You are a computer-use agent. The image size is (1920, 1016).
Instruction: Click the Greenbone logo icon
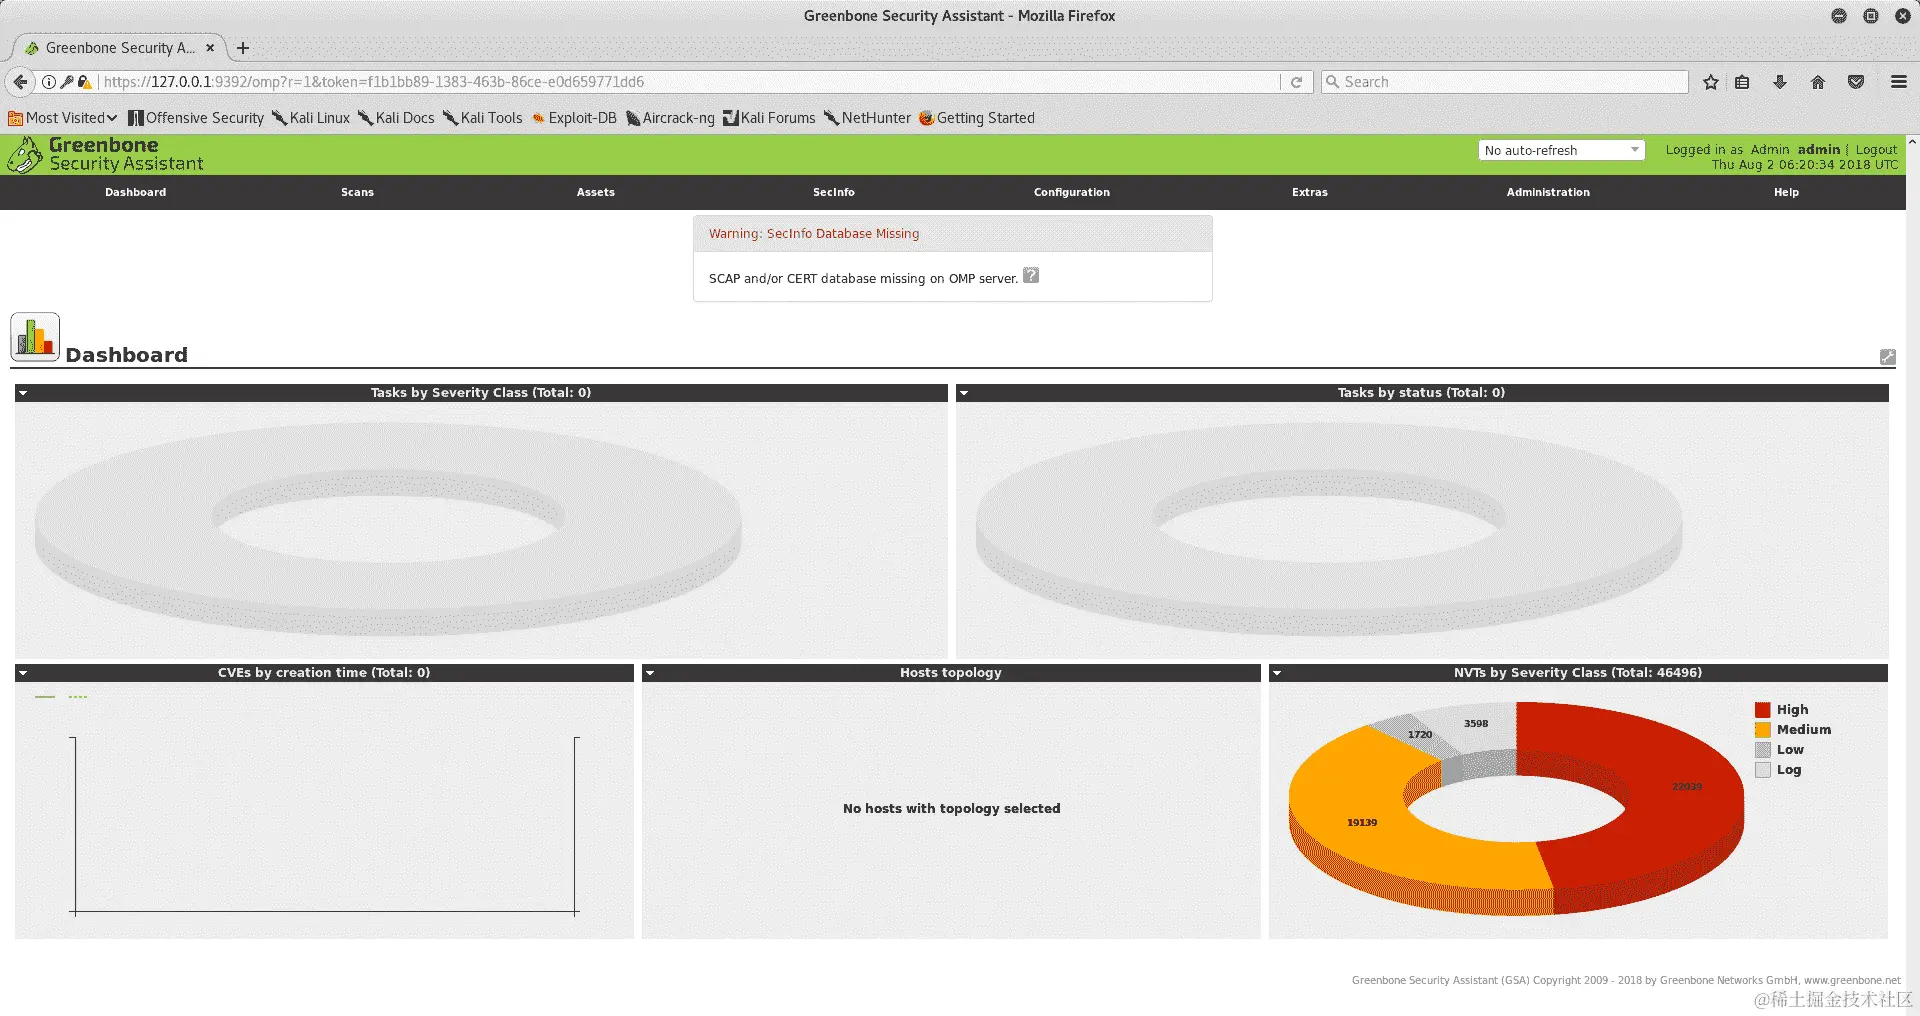tap(25, 155)
